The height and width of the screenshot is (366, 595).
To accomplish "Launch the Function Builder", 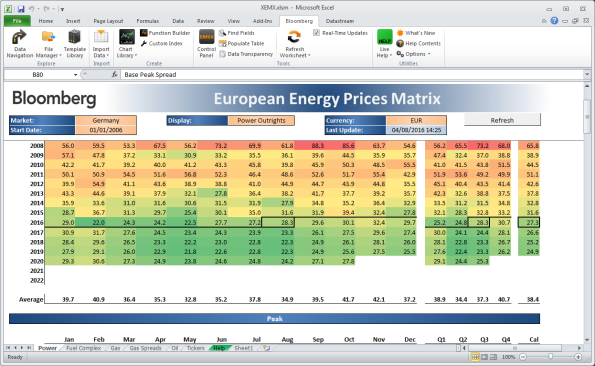I will pyautogui.click(x=165, y=33).
